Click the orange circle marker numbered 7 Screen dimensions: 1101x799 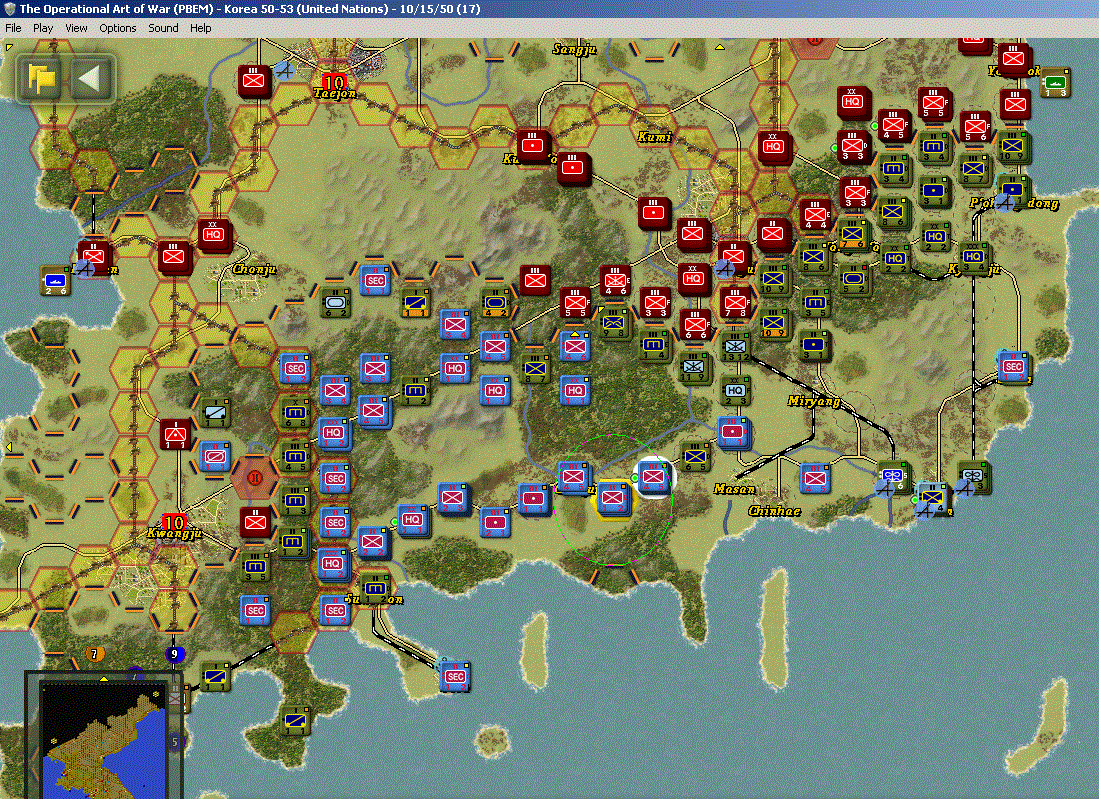coord(94,654)
